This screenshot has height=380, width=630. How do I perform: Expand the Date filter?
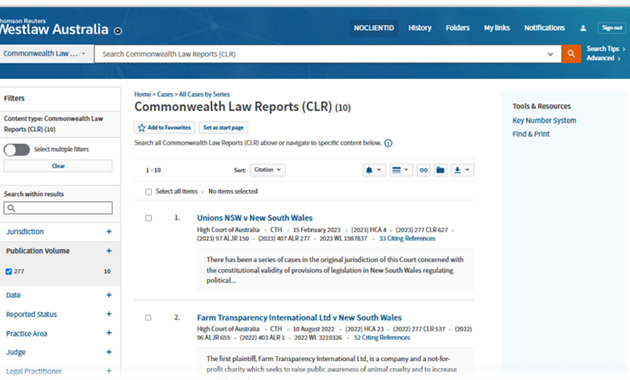pos(108,295)
